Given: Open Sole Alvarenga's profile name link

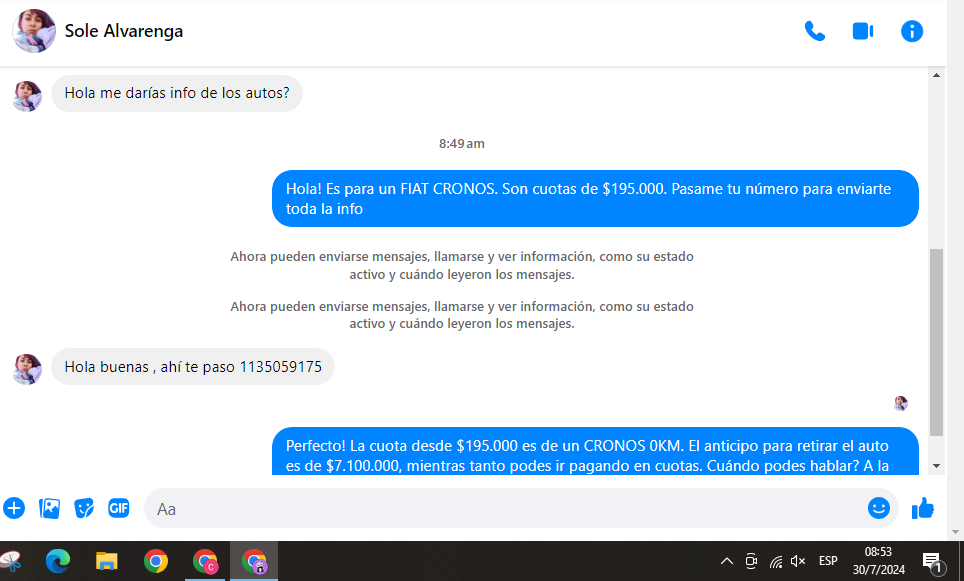Looking at the screenshot, I should click(124, 31).
